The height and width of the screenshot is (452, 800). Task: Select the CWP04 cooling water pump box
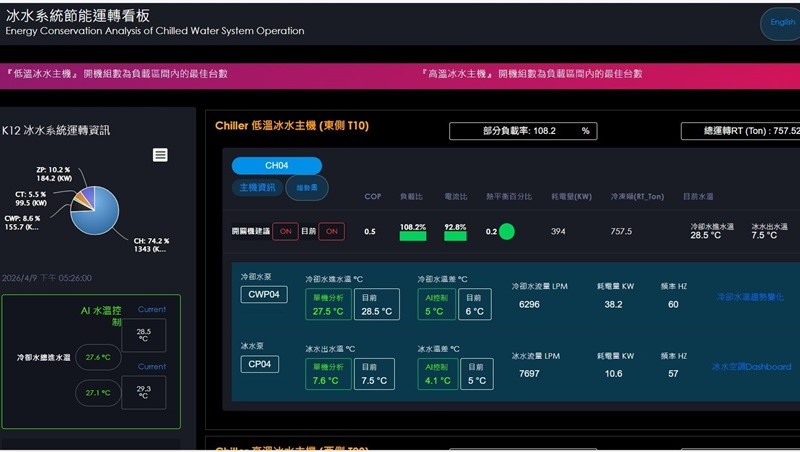pyautogui.click(x=263, y=295)
